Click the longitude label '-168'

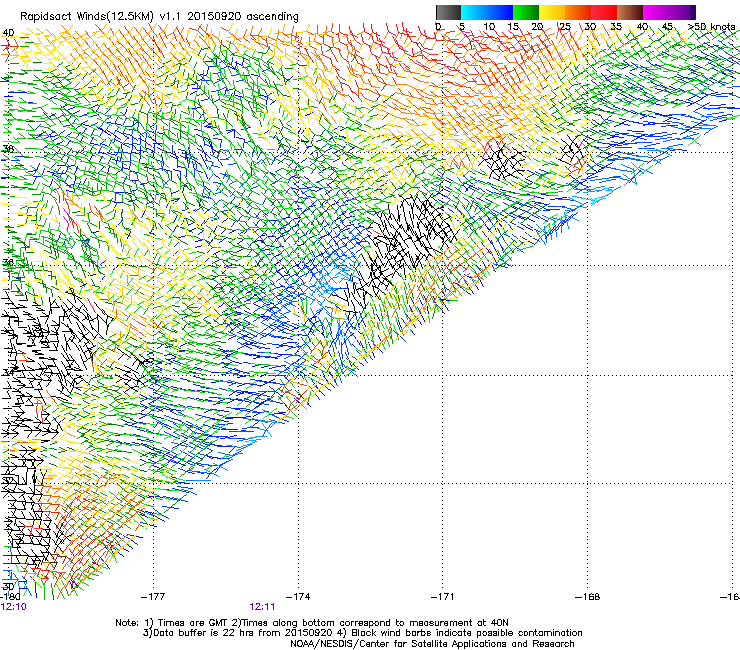(x=588, y=597)
